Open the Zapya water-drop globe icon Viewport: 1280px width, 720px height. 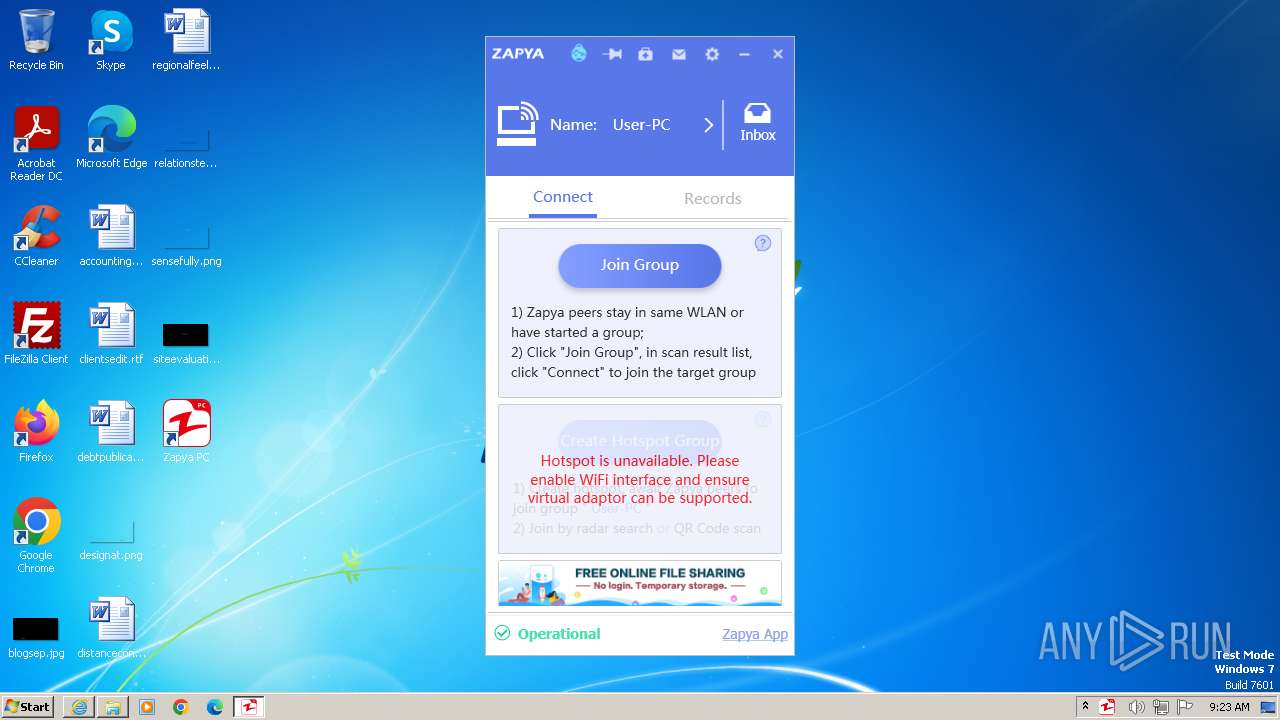(x=579, y=54)
